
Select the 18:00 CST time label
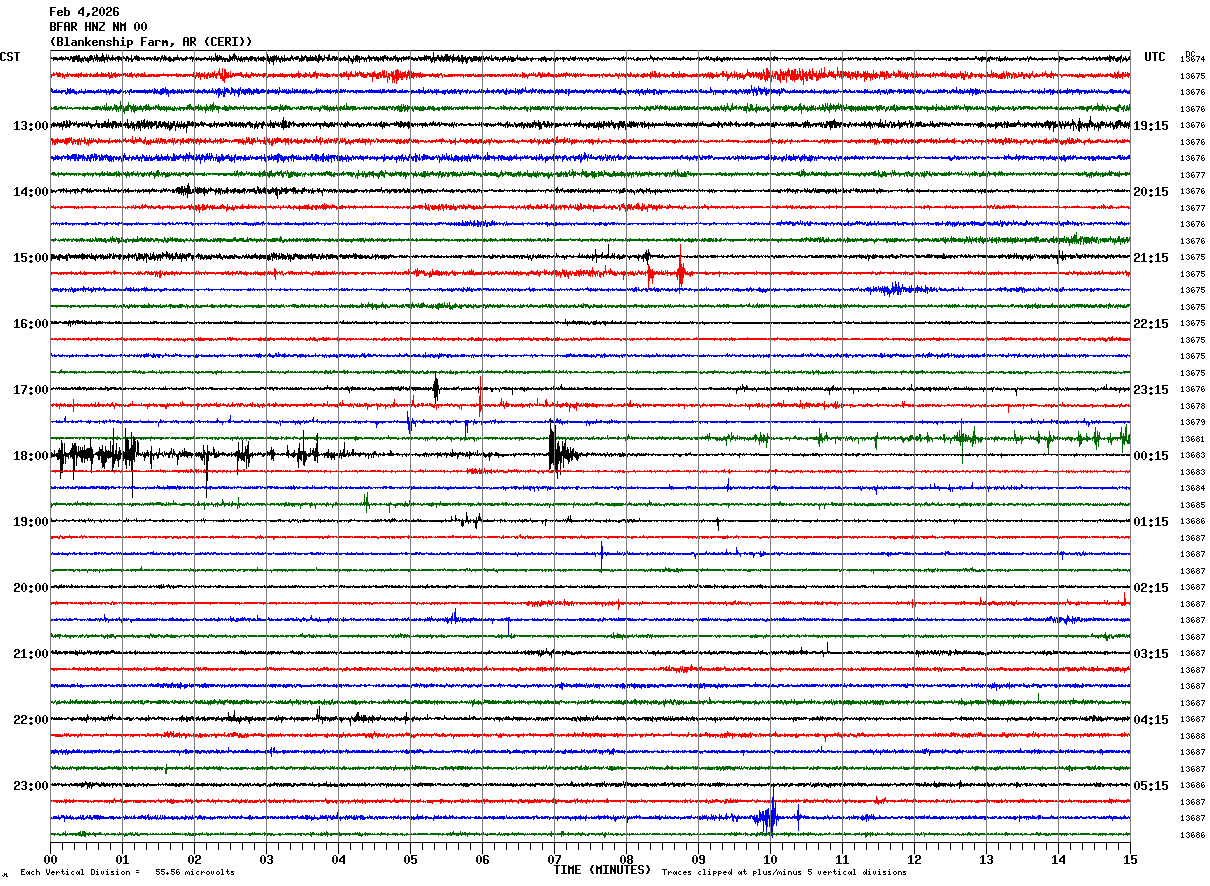click(31, 456)
